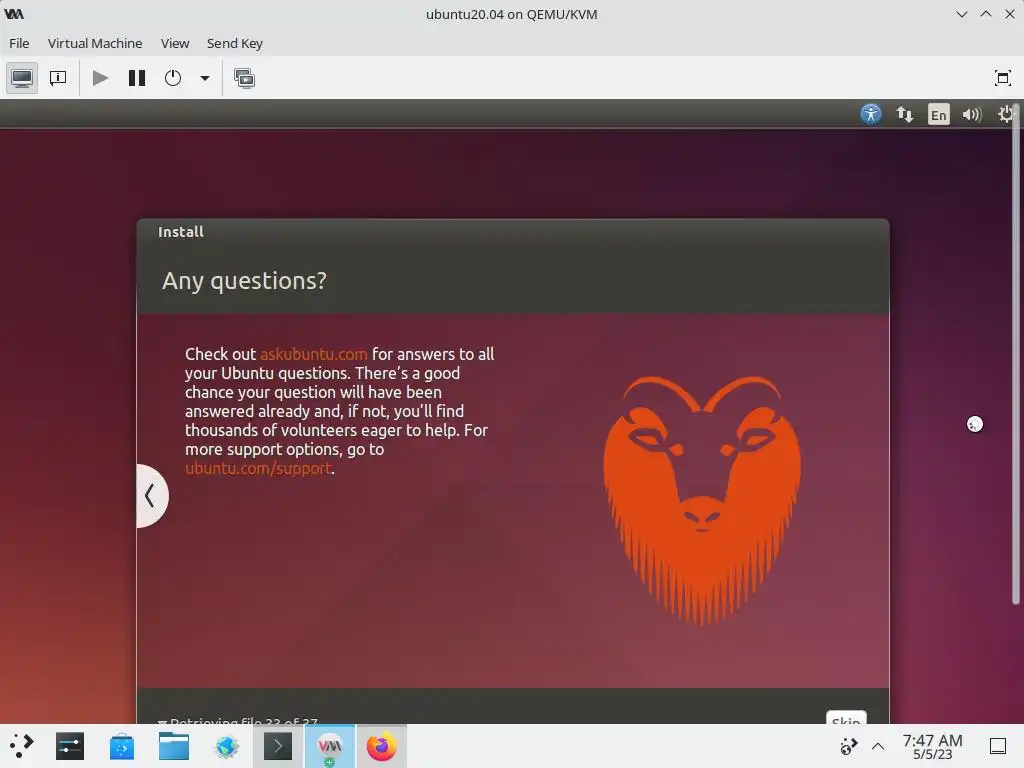Launch the globe web browser icon
Screen dimensions: 1024x768
point(227,746)
